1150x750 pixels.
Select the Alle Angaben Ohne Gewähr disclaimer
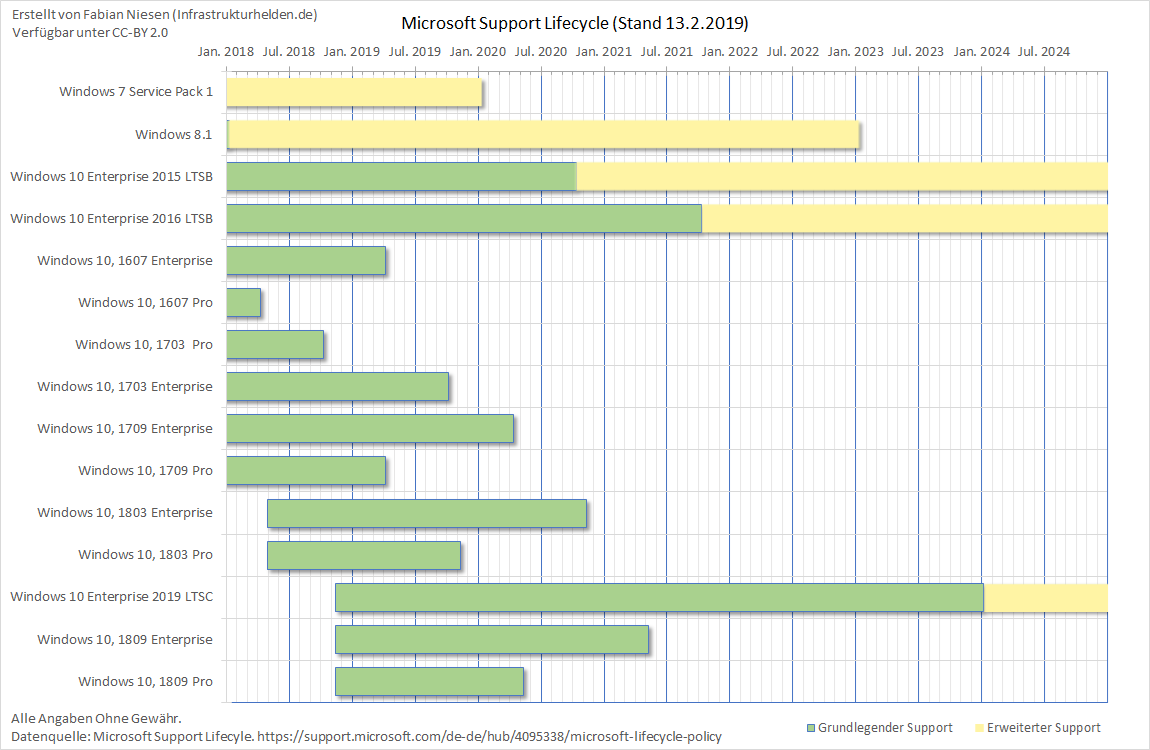[96, 718]
